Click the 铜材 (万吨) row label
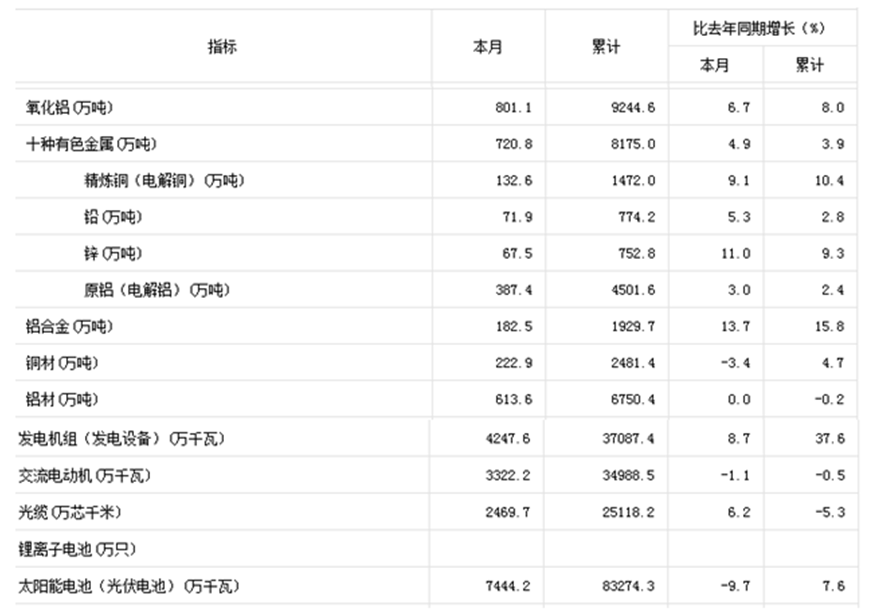The image size is (869, 614). click(x=62, y=363)
